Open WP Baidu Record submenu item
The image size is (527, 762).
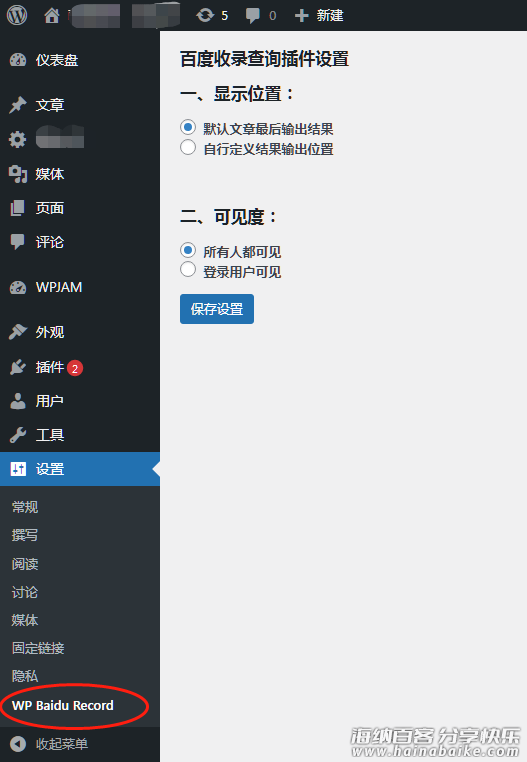[63, 706]
